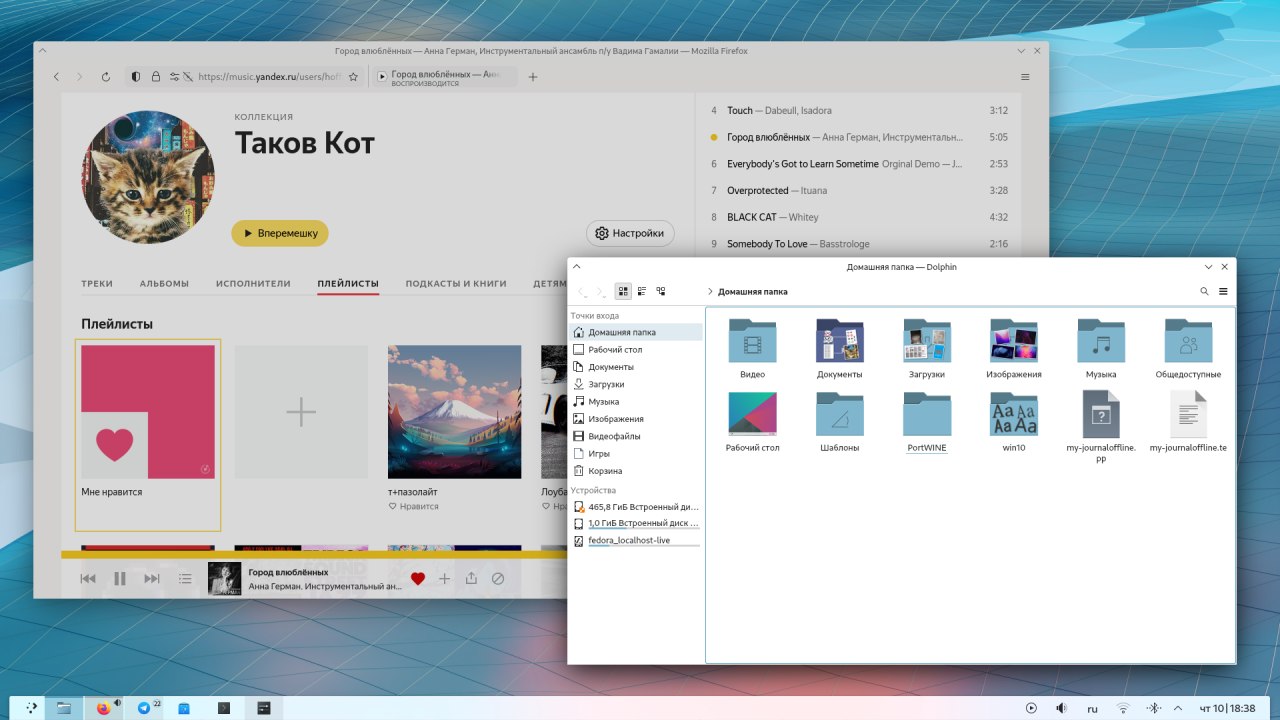Select Видеофайлы in Dolphin places sidebar
This screenshot has height=720, width=1280.
(636, 436)
